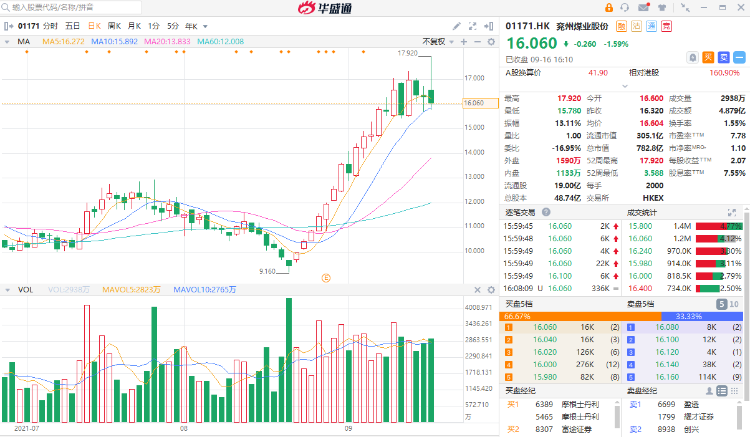
Task: Collapse the VOL indicator triangle
Action: pyautogui.click(x=7, y=290)
